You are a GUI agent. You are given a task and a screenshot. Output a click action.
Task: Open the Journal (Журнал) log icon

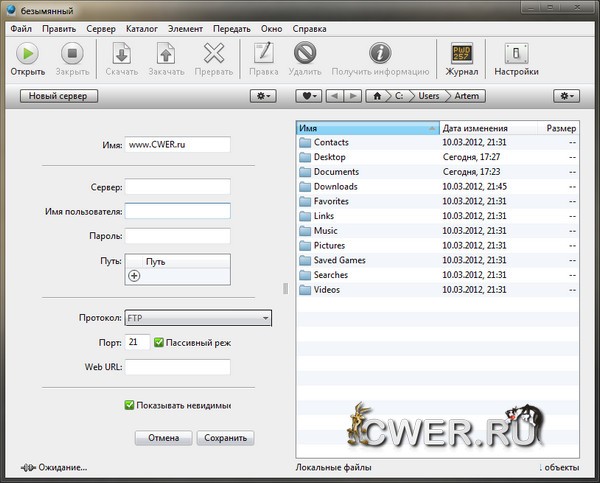click(461, 53)
